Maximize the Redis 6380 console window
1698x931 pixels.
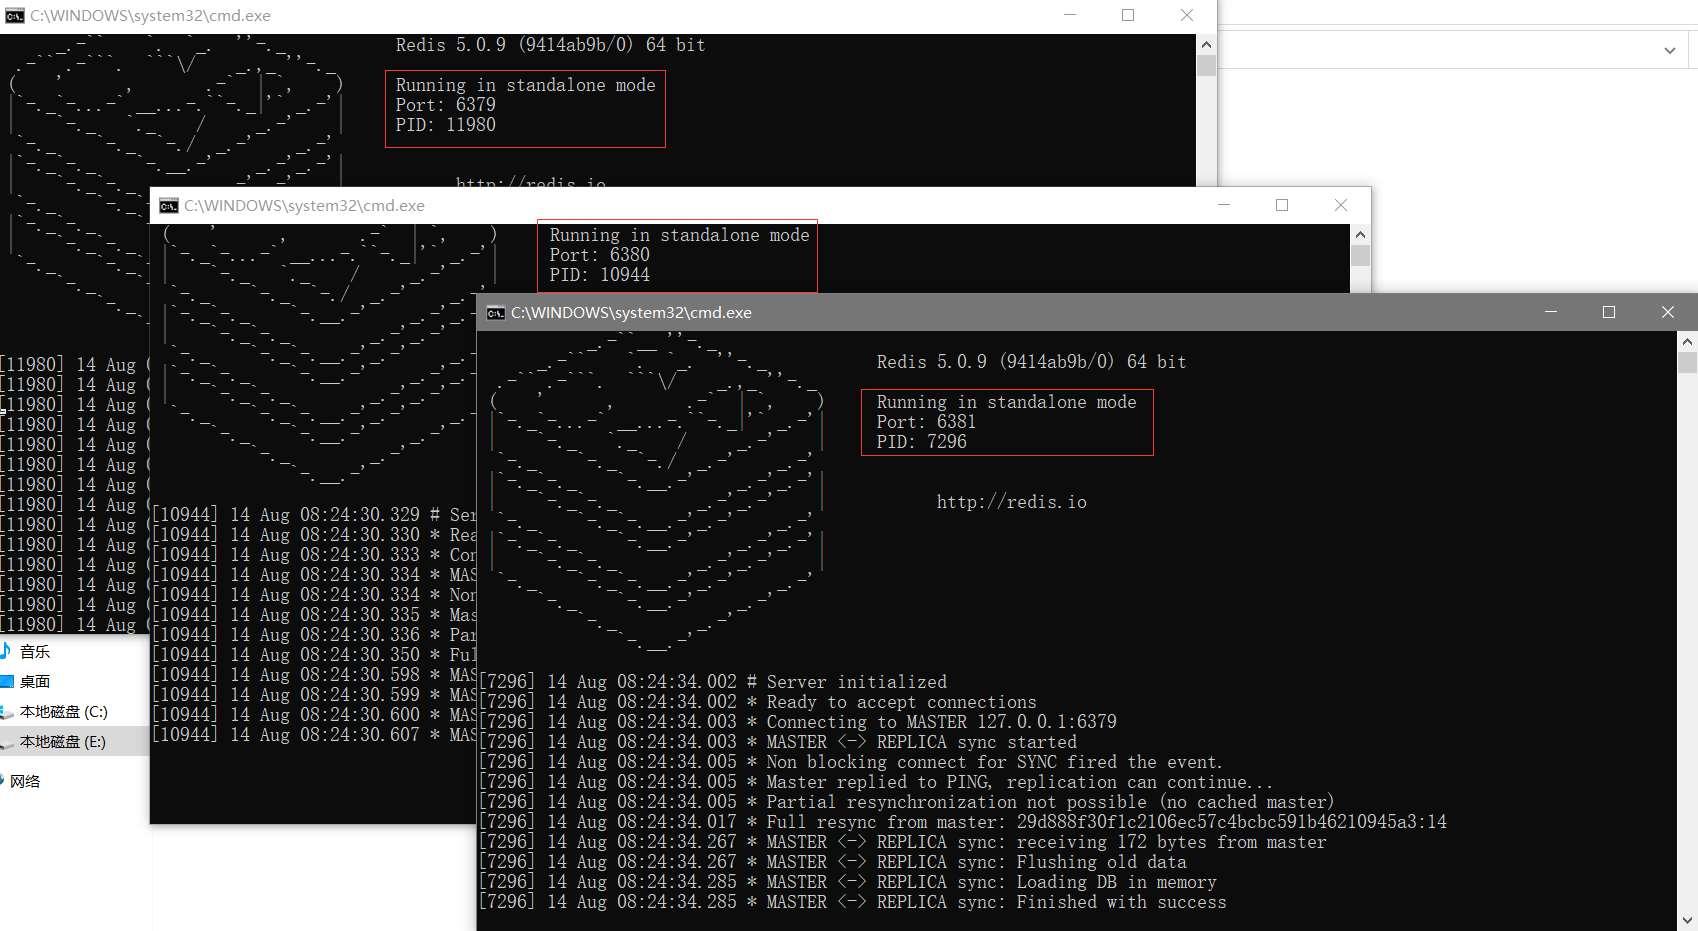click(x=1282, y=205)
